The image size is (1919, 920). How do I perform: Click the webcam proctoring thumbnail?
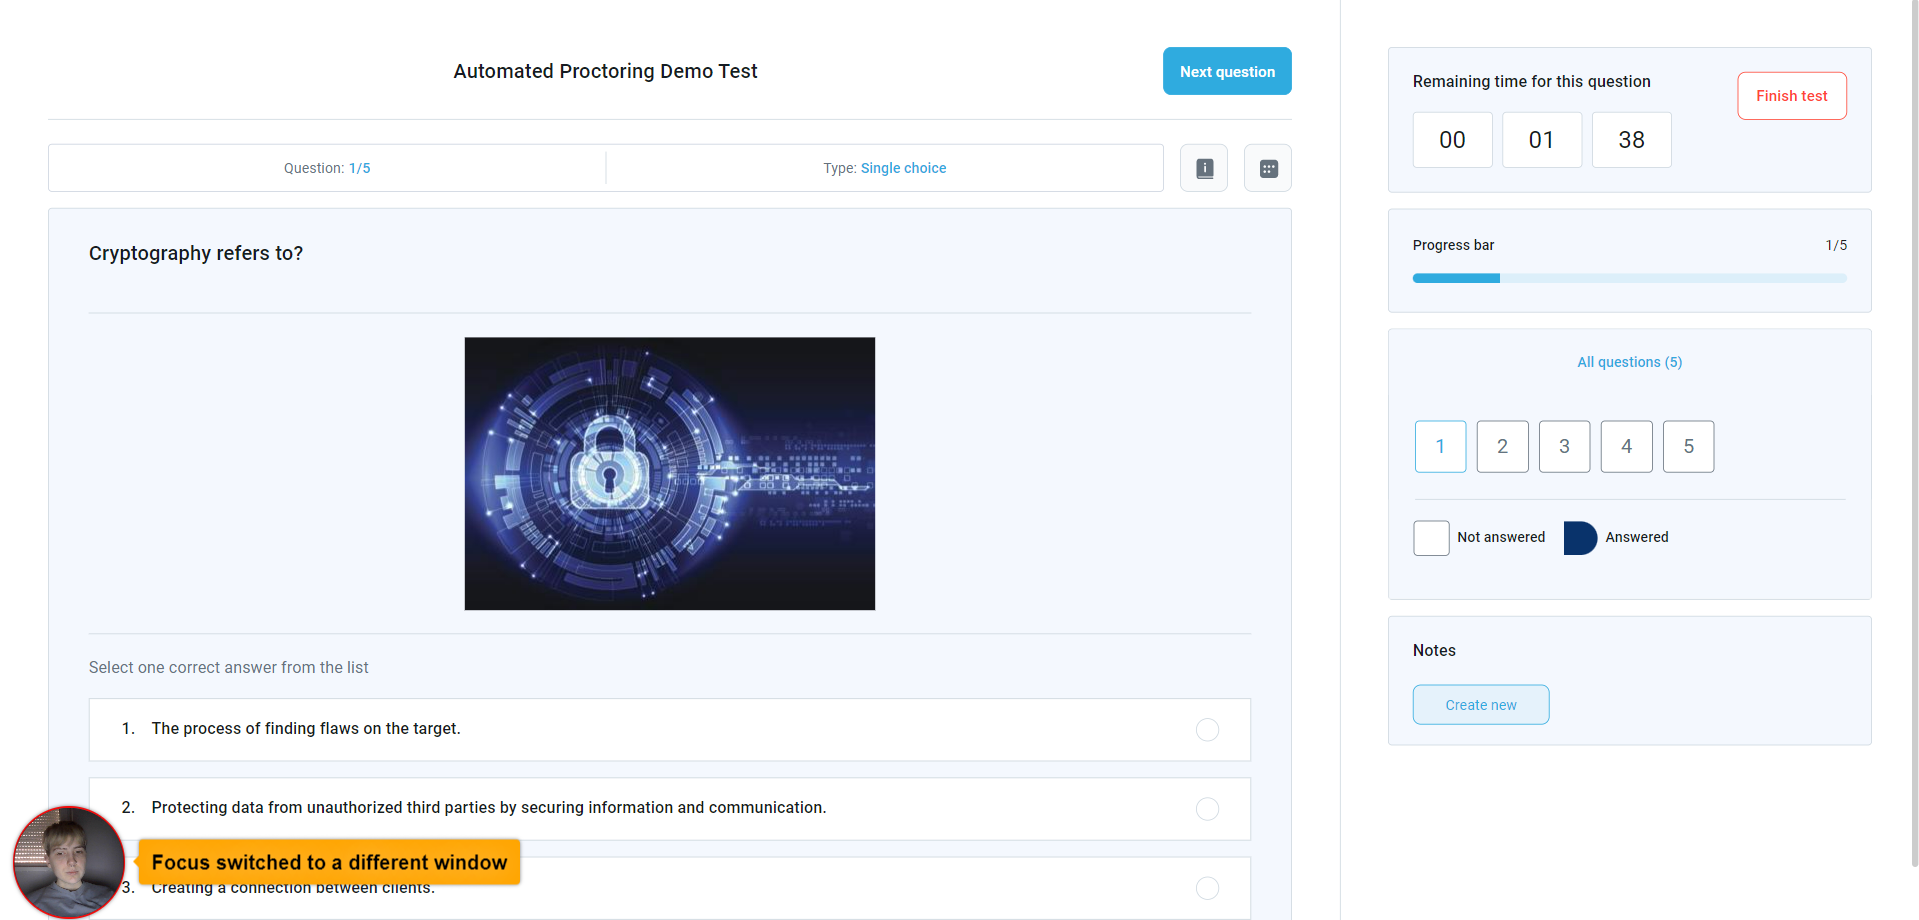point(68,861)
